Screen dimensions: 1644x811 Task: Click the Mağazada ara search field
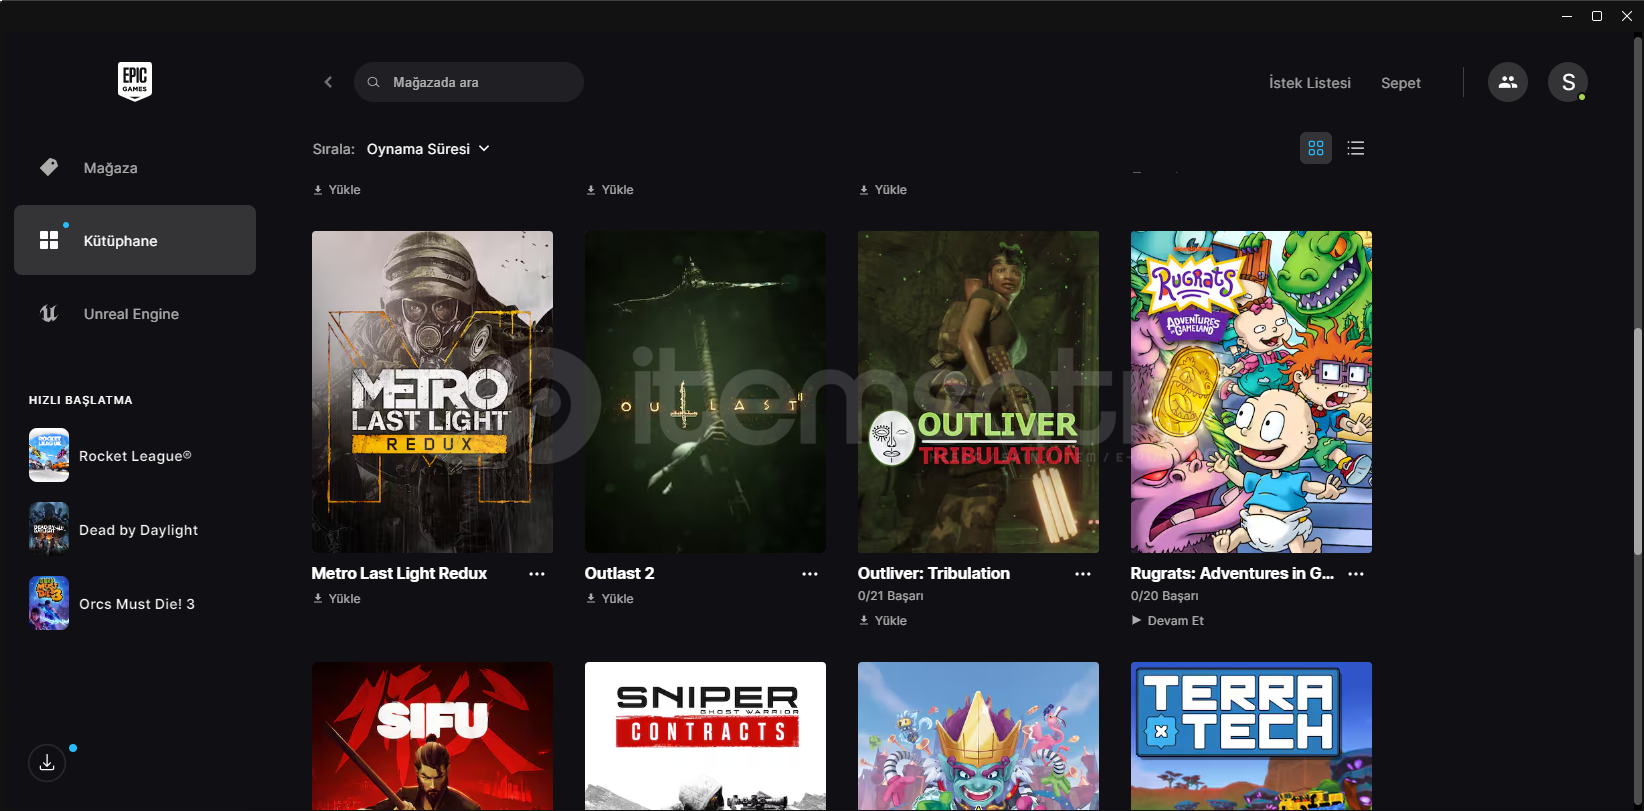point(469,82)
